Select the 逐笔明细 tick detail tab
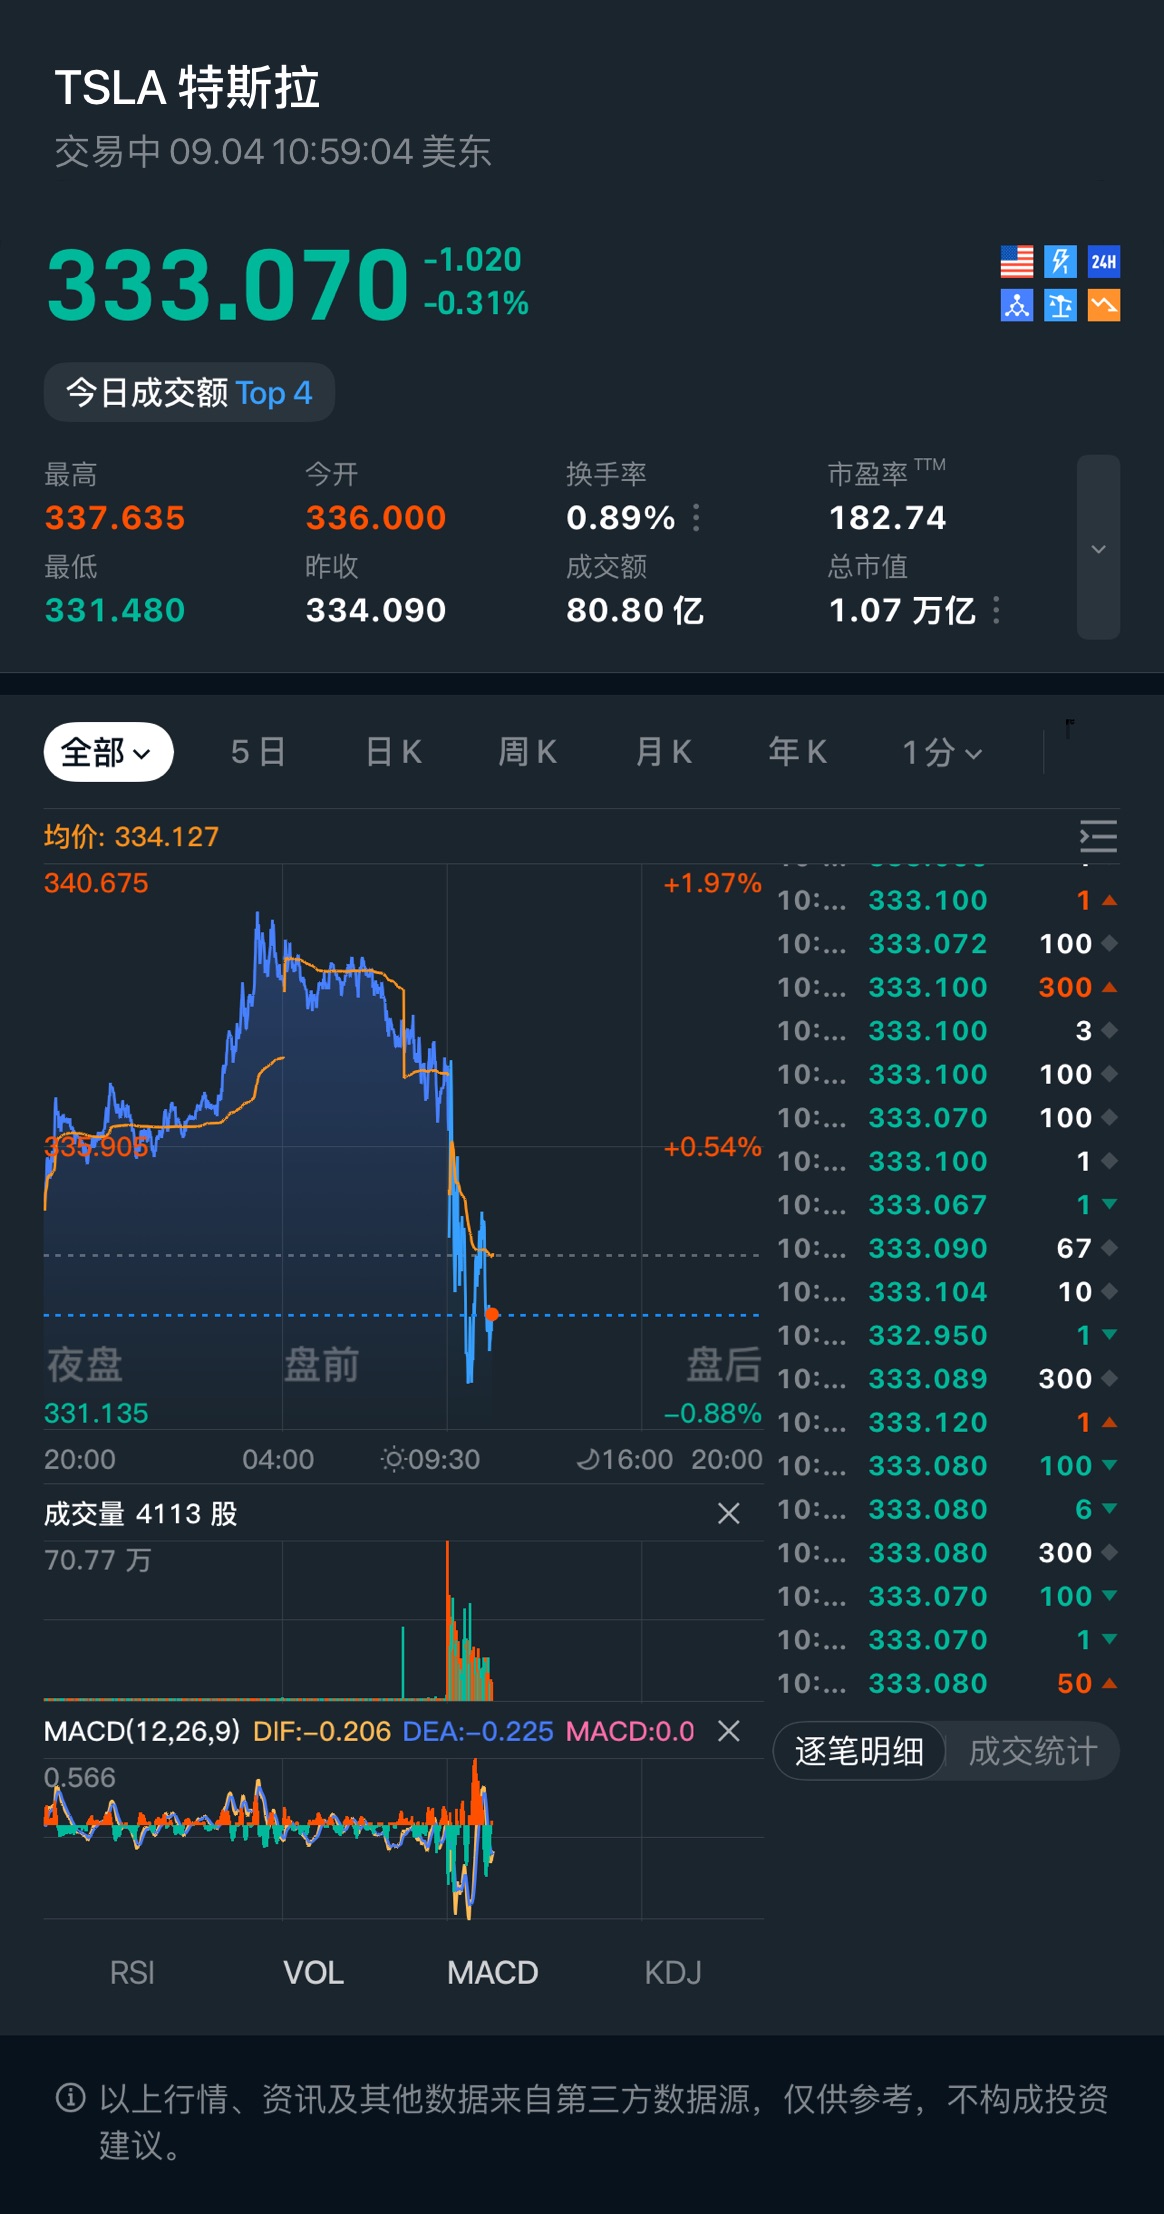 859,1751
